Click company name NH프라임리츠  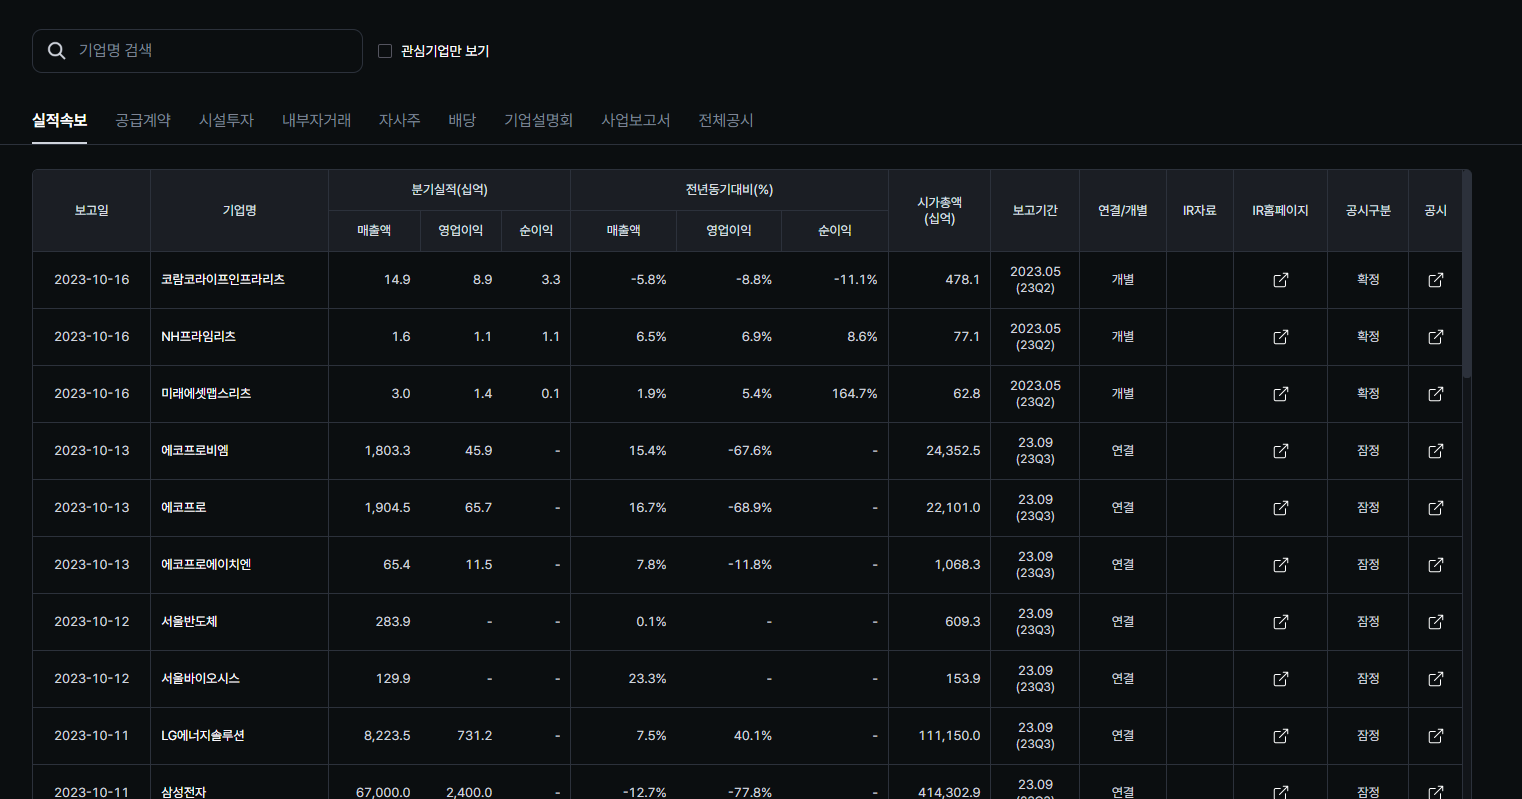coord(198,337)
